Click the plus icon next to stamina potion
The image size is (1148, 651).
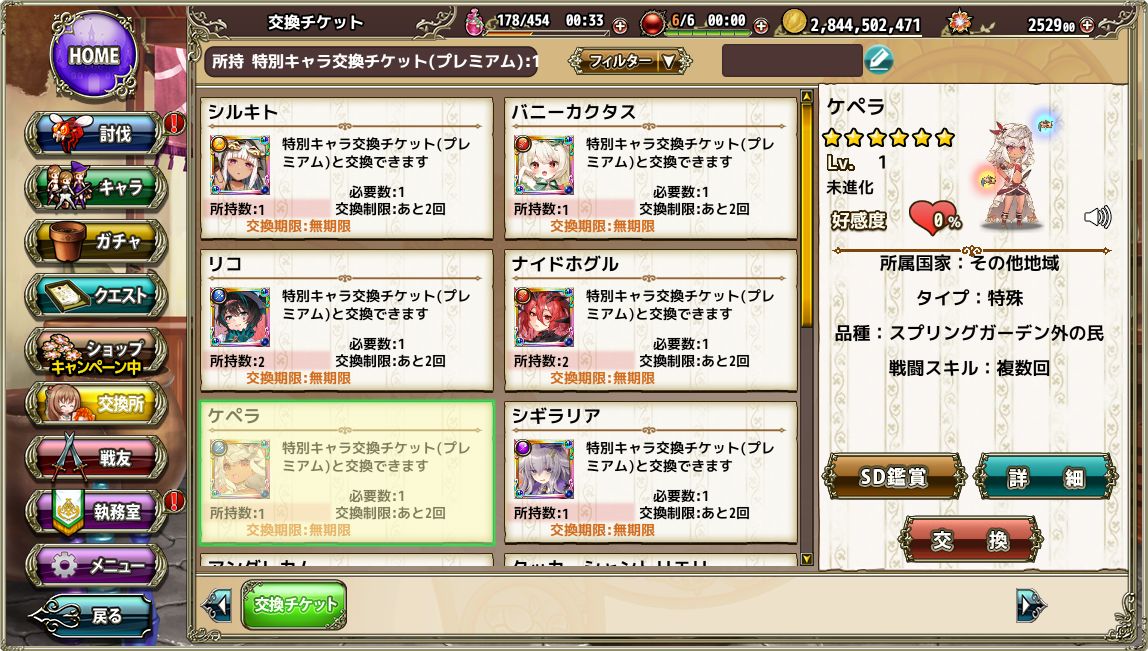point(619,26)
